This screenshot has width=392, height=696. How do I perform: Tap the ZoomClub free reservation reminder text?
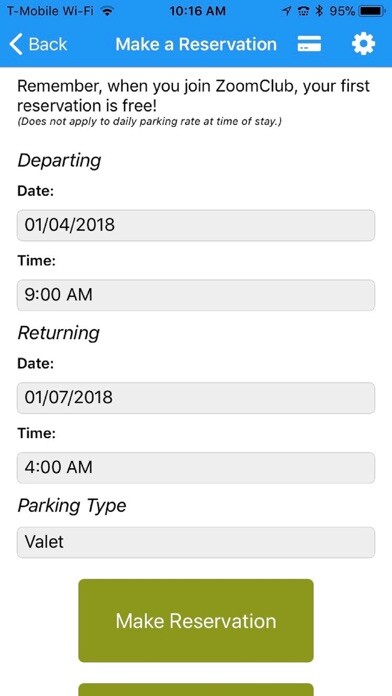click(193, 95)
